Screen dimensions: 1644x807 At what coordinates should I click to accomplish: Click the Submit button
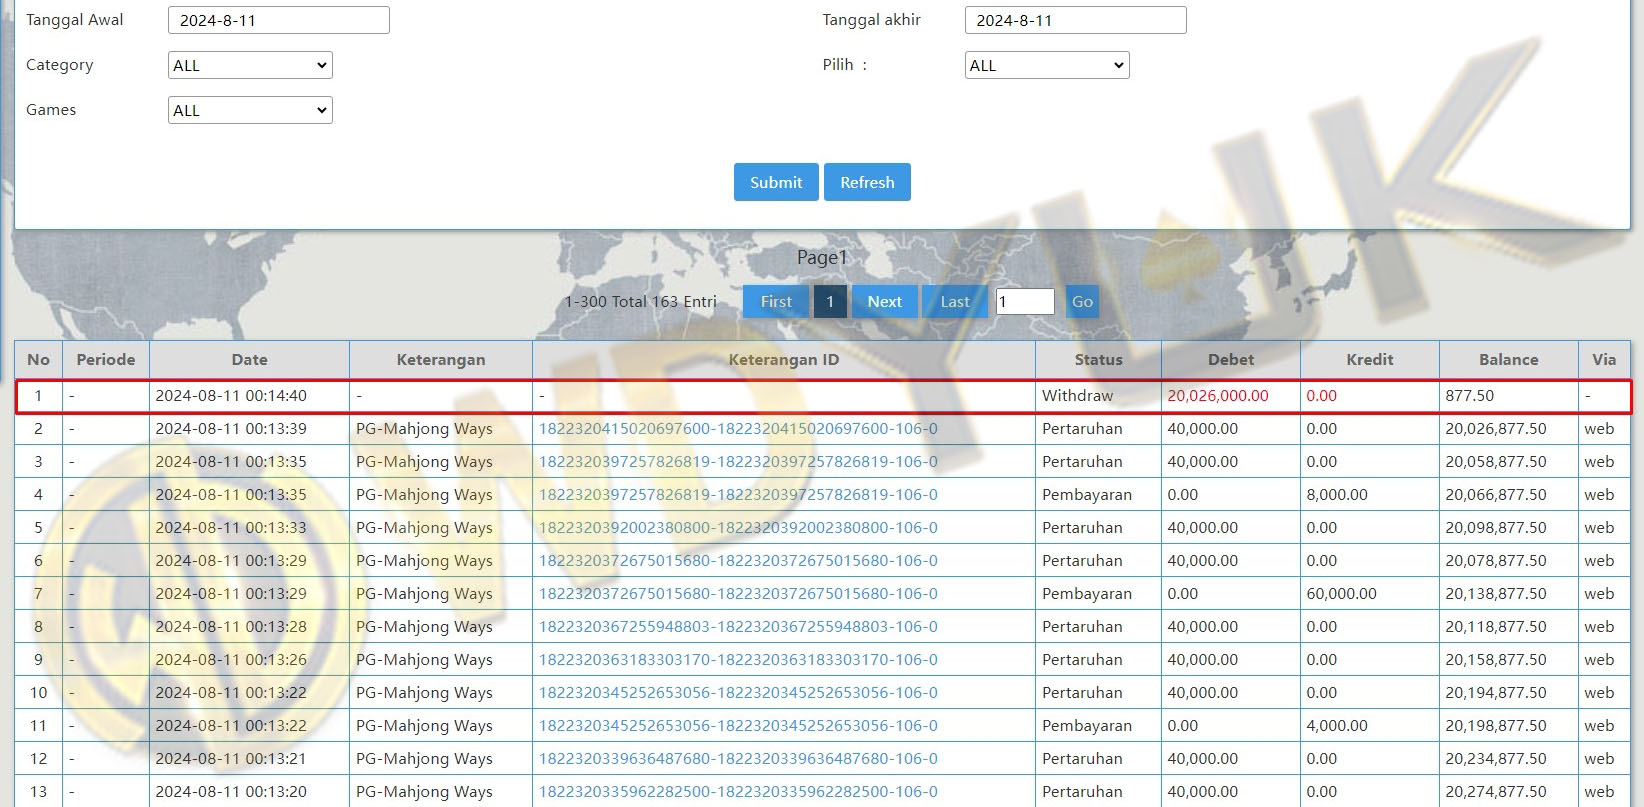coord(776,182)
